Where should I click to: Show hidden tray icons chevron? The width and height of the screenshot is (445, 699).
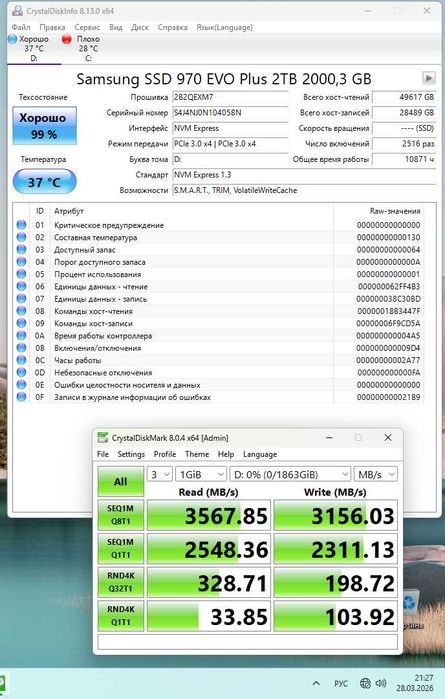[x=316, y=683]
